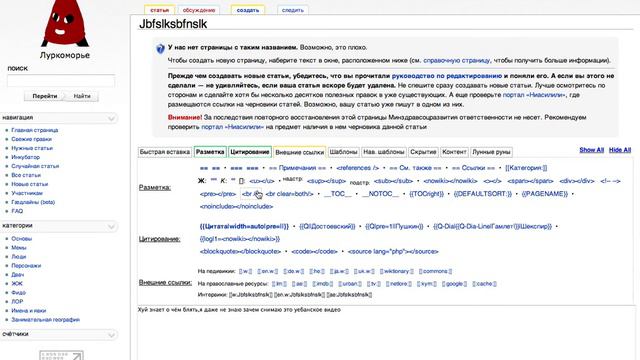640x360 pixels.
Task: Toggle the Быстрая вставка panel tab
Action: [165, 152]
